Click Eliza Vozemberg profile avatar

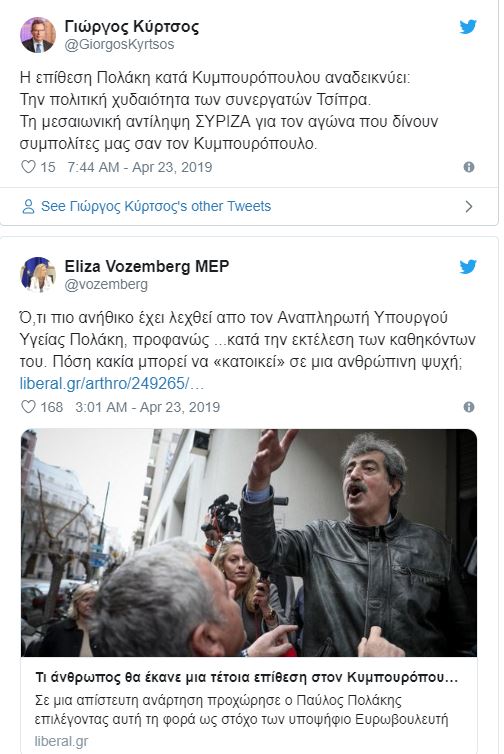[38, 275]
